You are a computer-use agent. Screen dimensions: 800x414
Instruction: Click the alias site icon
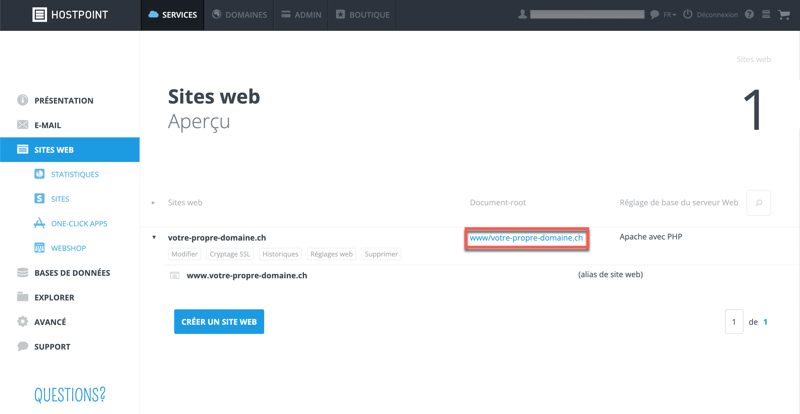point(174,276)
